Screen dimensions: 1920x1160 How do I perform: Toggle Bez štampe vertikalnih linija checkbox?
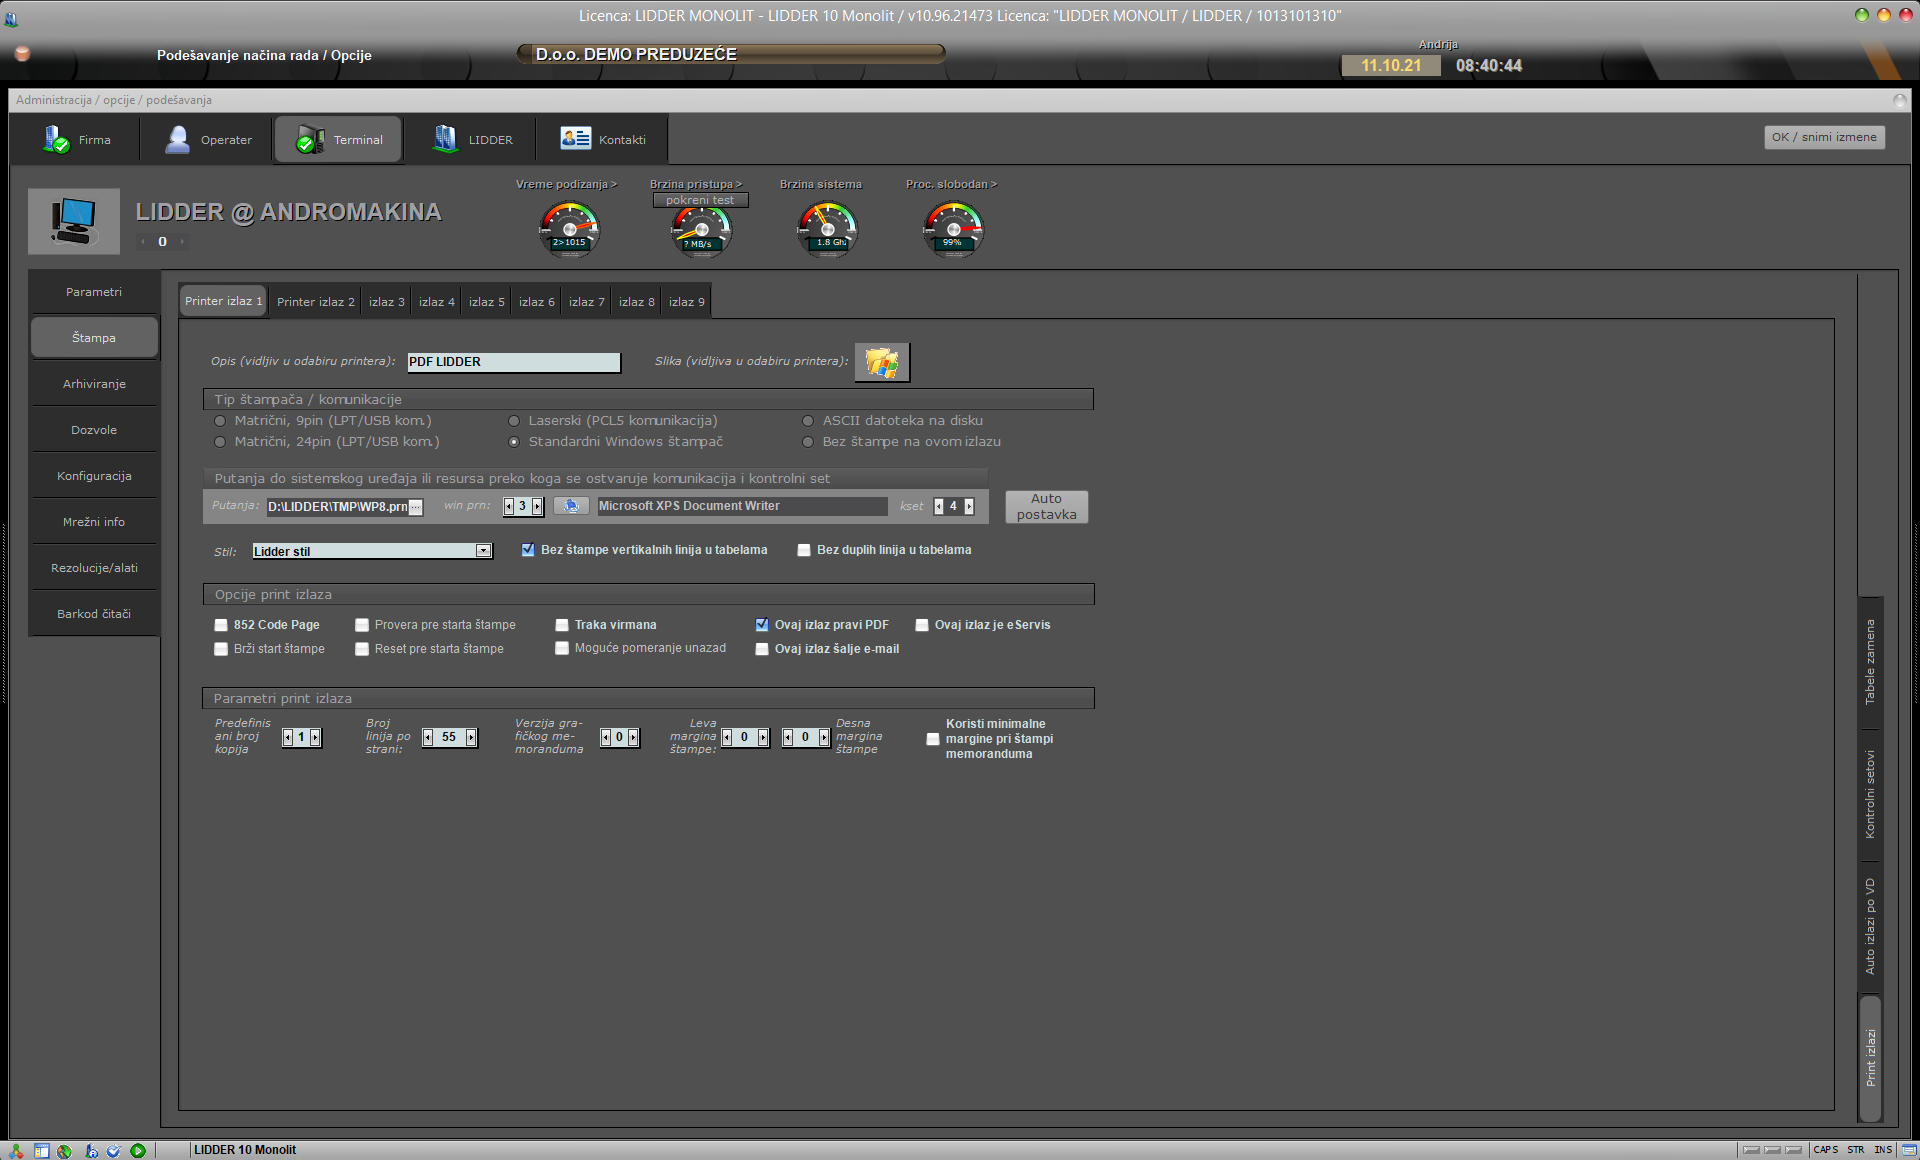pyautogui.click(x=528, y=550)
